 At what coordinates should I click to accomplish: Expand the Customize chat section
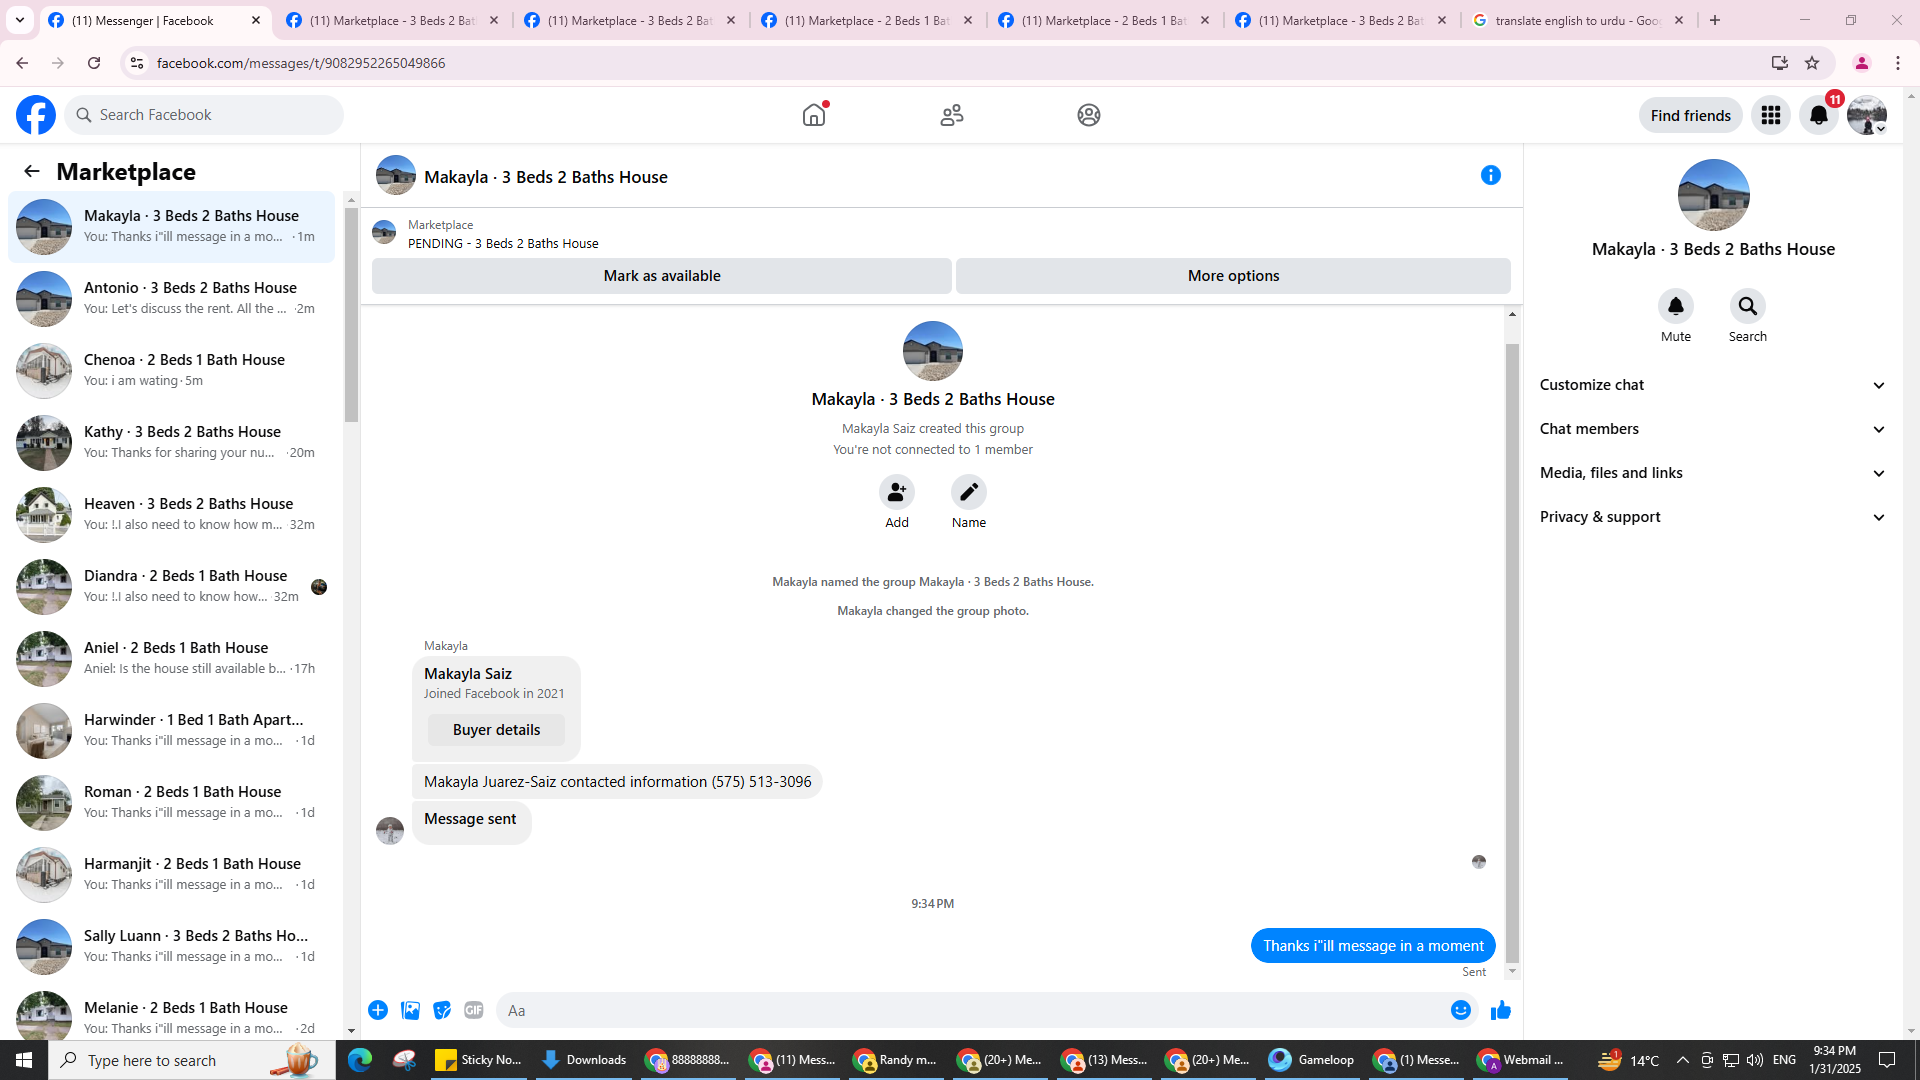pyautogui.click(x=1714, y=385)
